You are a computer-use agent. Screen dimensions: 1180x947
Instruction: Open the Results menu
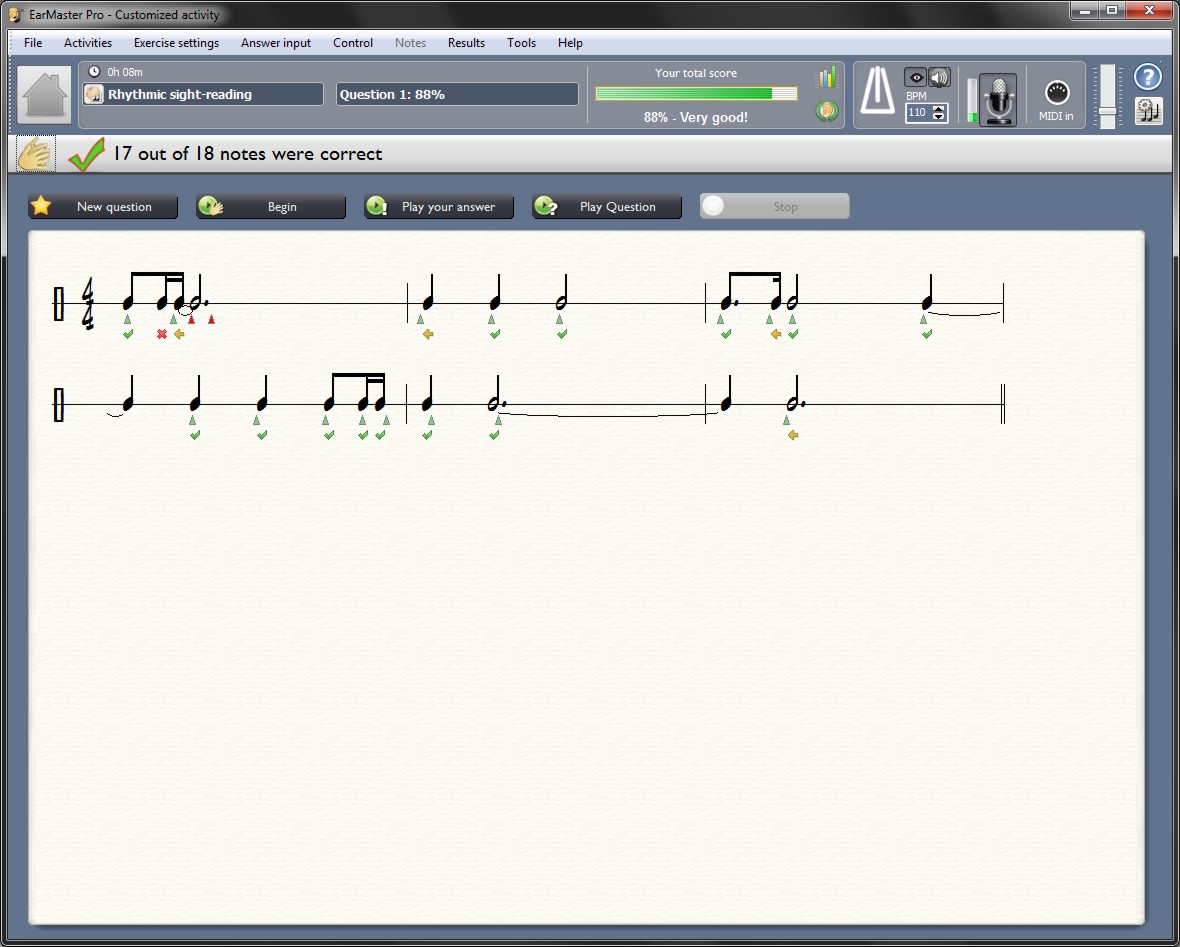pos(466,43)
